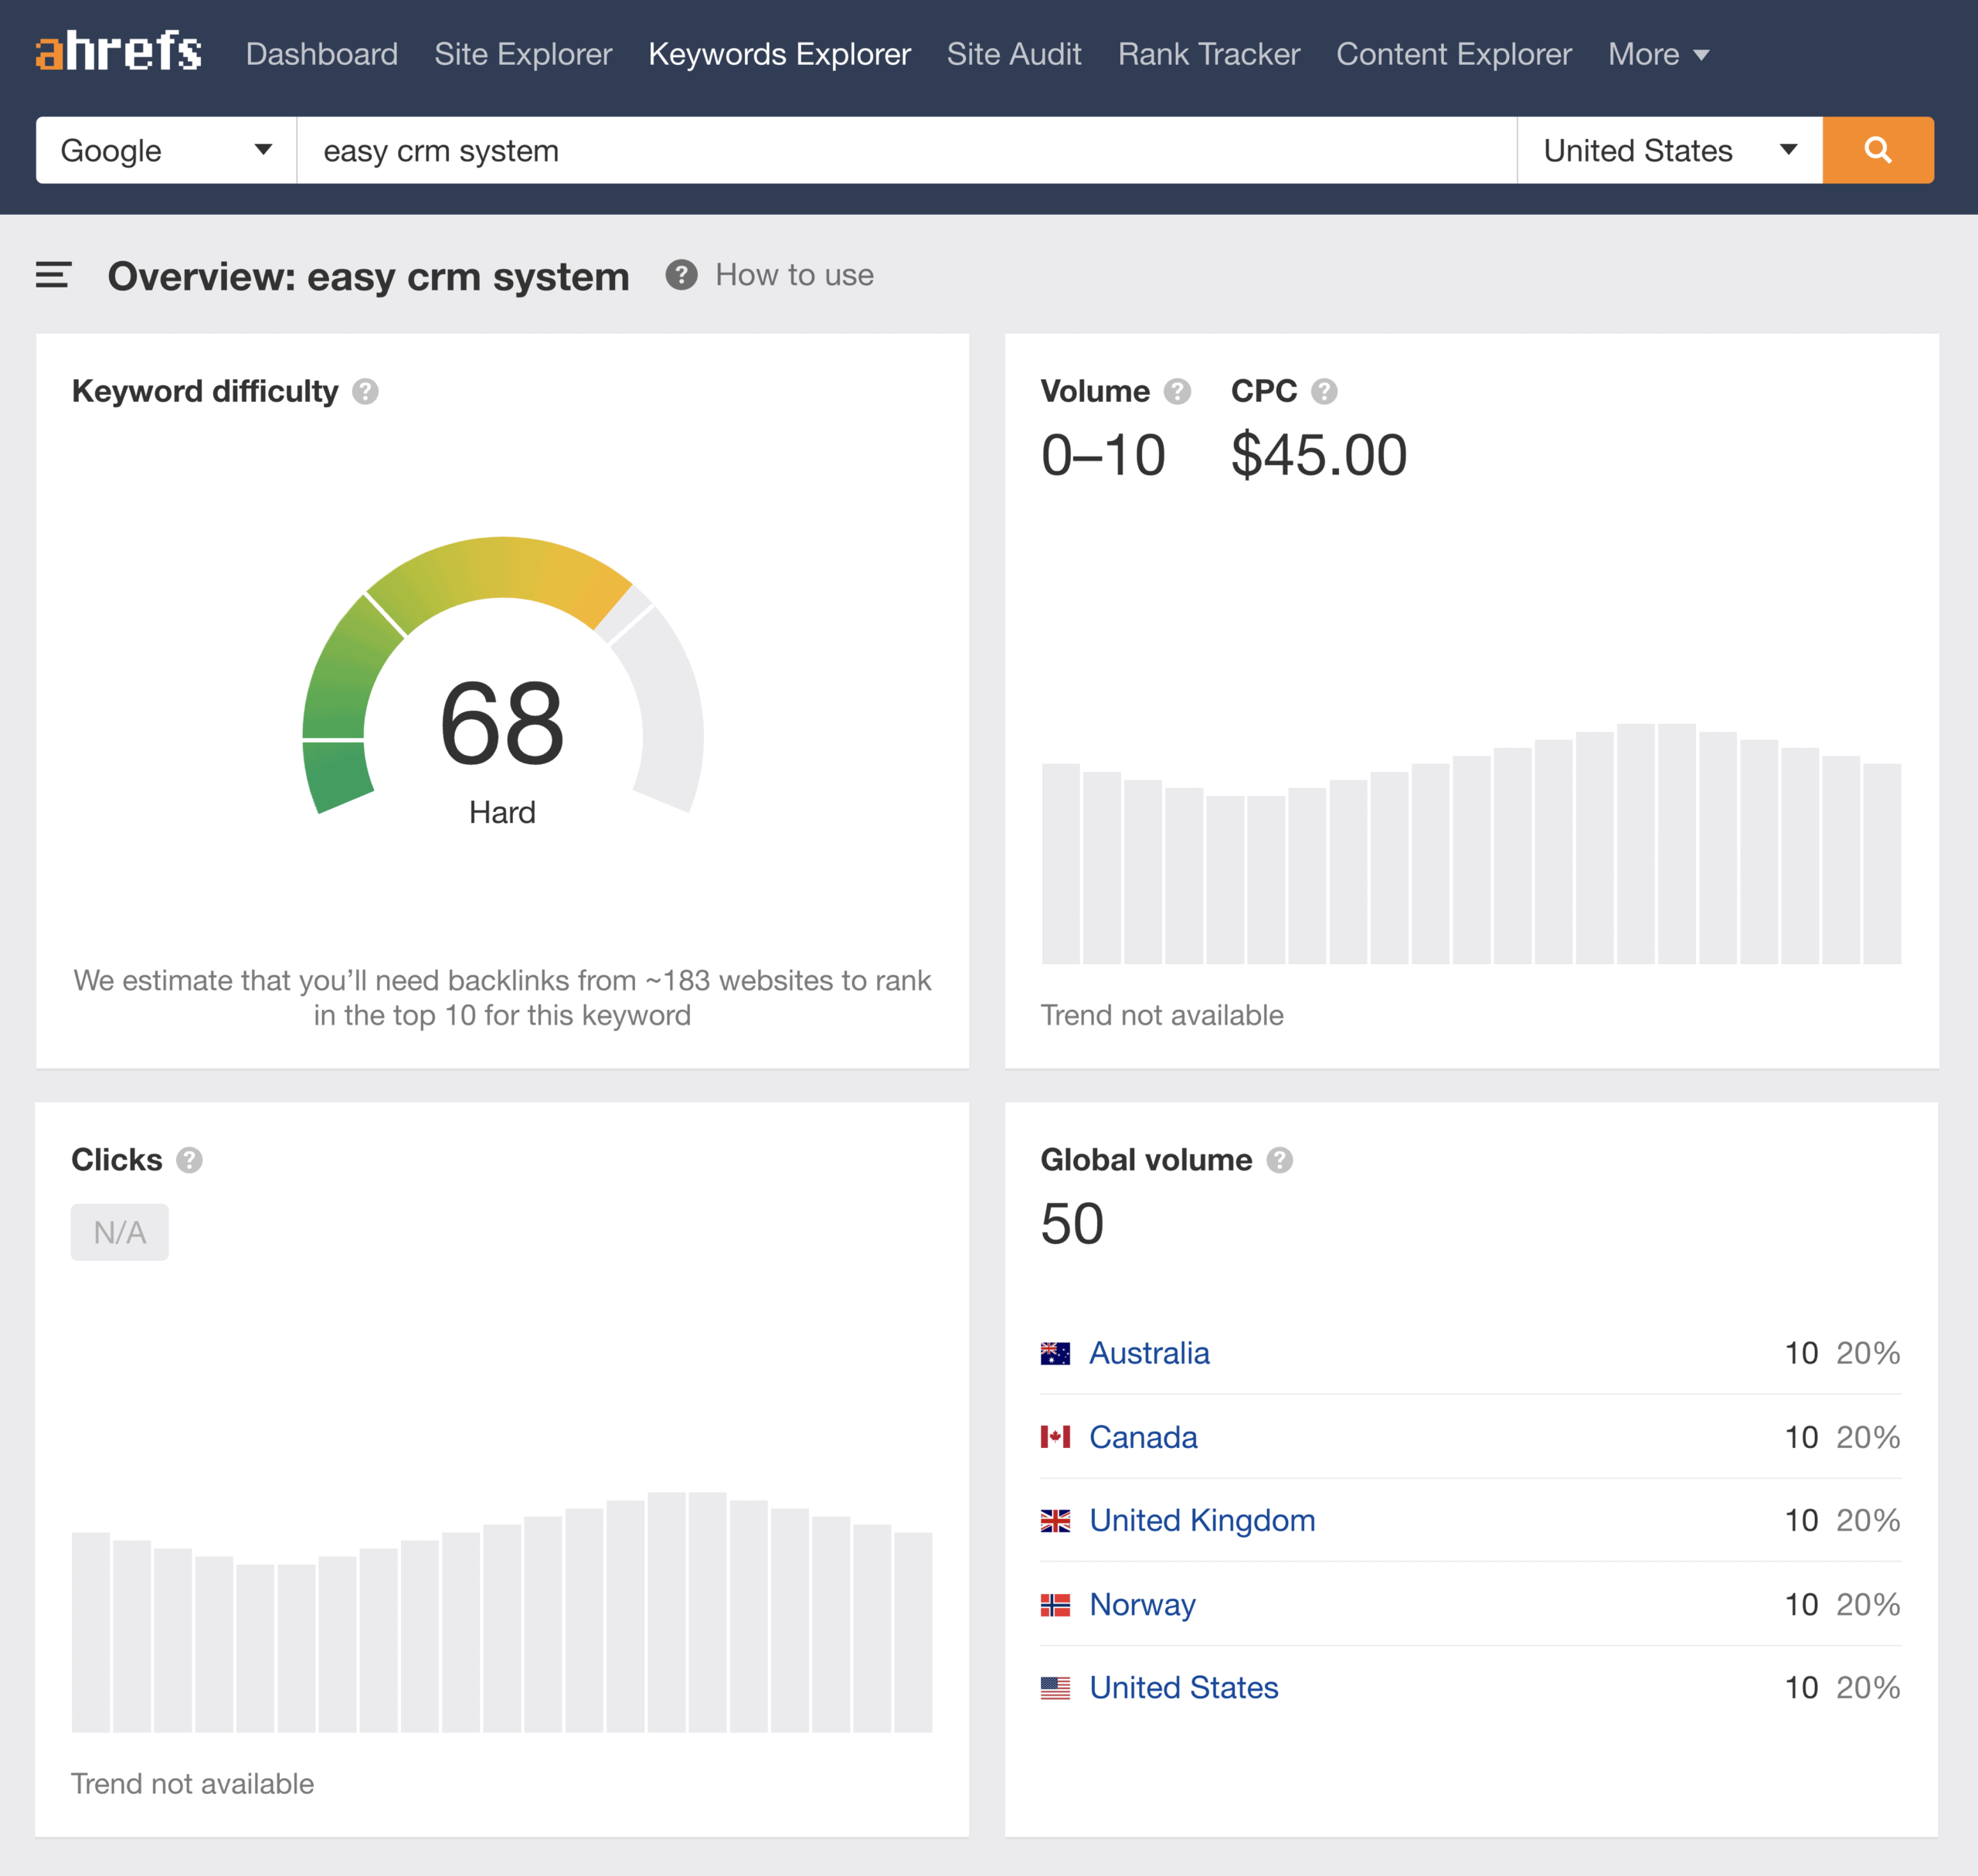Click the keyword search input field
1978x1876 pixels.
click(907, 150)
